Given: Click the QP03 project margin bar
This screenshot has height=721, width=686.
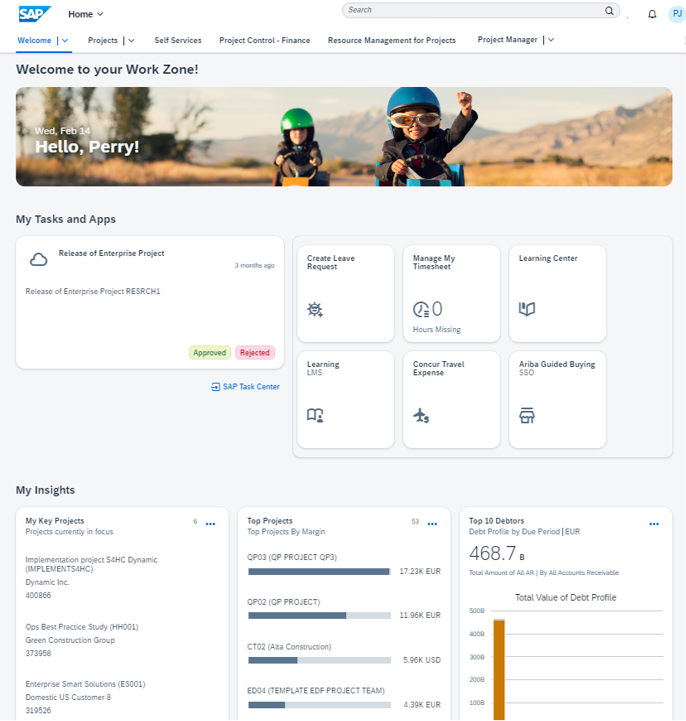Looking at the screenshot, I should coord(320,572).
